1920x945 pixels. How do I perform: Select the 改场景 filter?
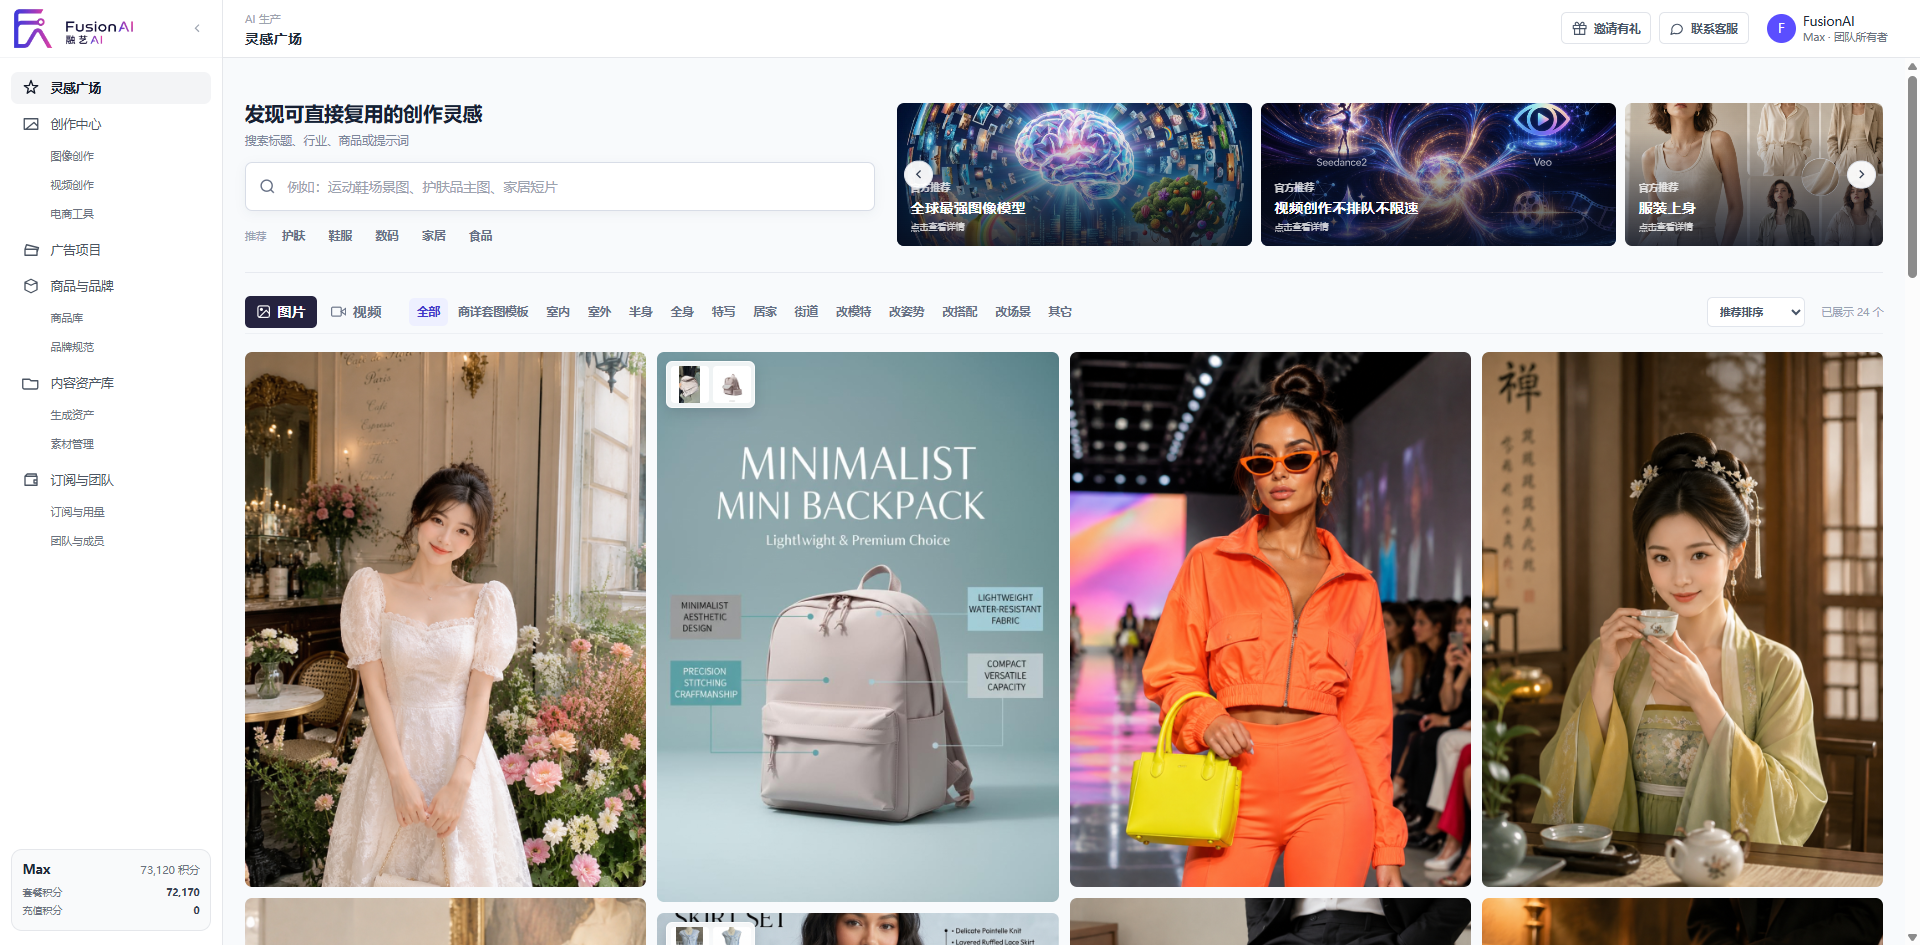tap(1012, 312)
